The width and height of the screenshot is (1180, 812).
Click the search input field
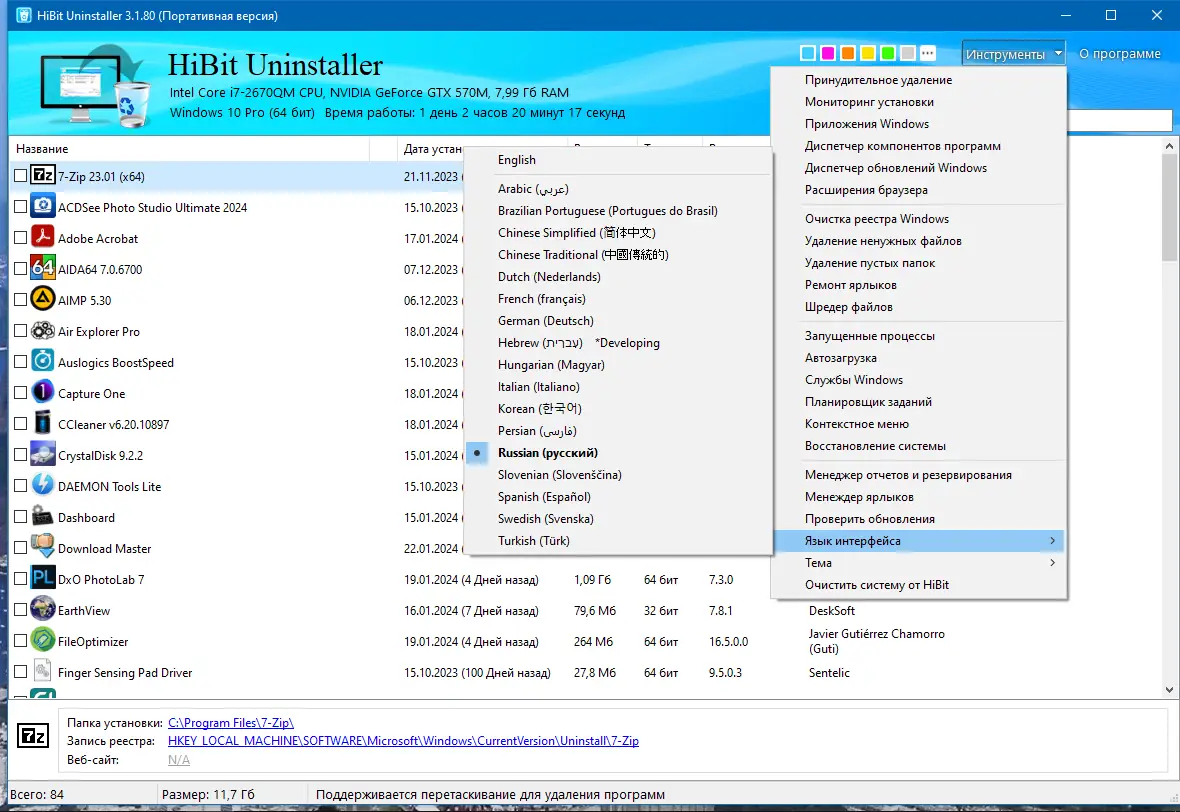(1120, 120)
